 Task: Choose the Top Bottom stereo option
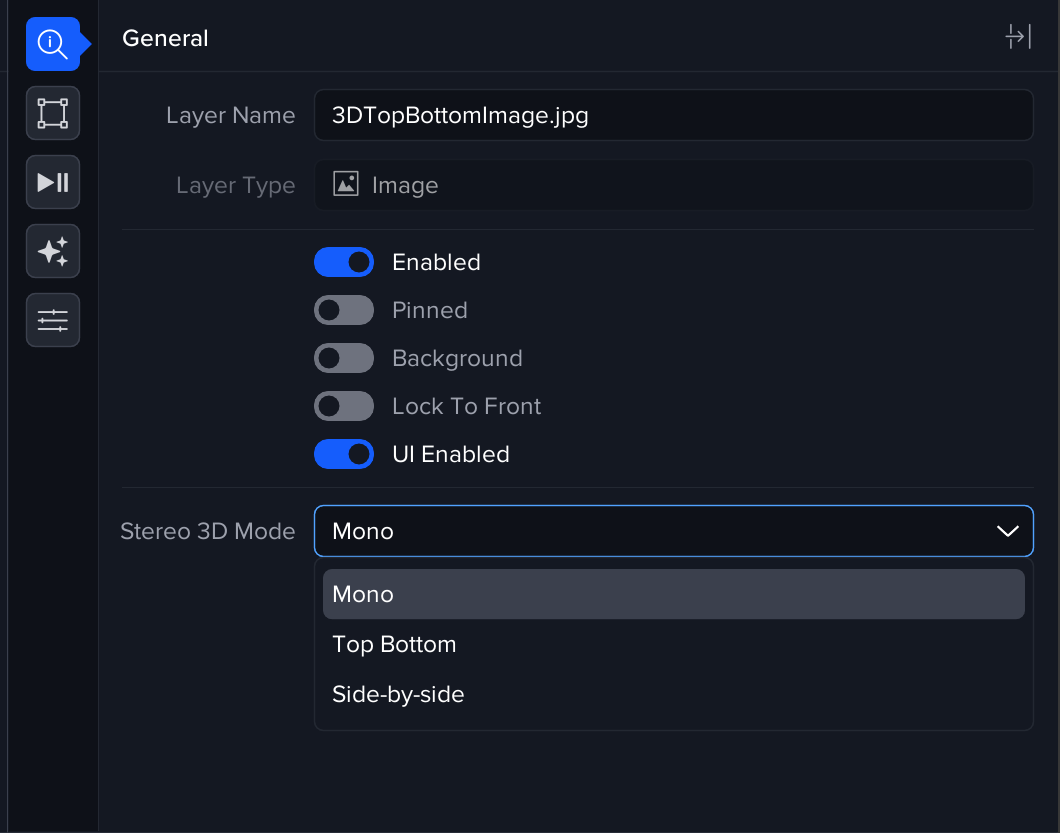[x=394, y=644]
